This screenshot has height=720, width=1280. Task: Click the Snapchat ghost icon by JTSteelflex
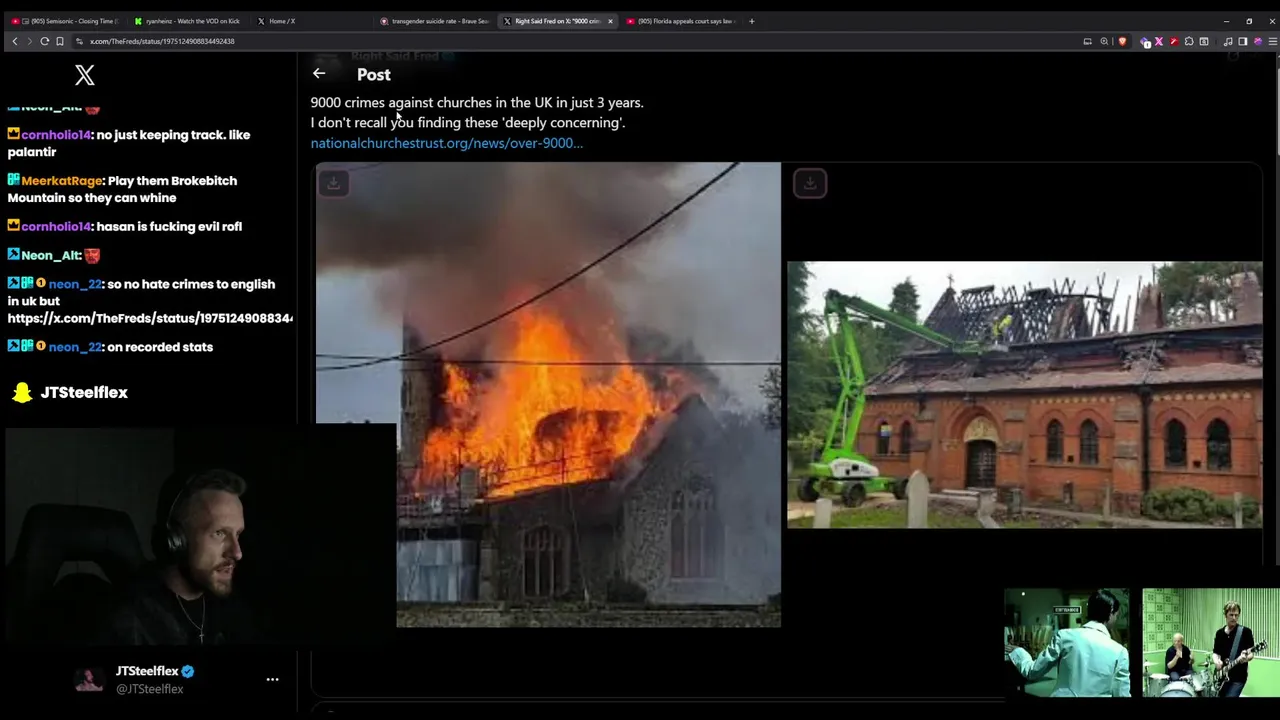[x=22, y=393]
